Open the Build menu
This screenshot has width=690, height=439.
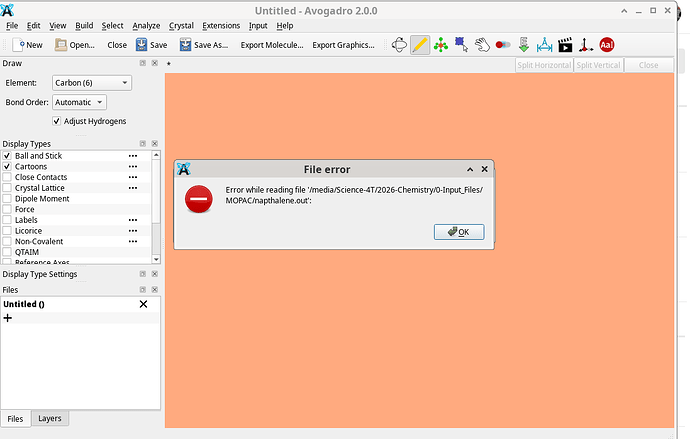tap(84, 26)
